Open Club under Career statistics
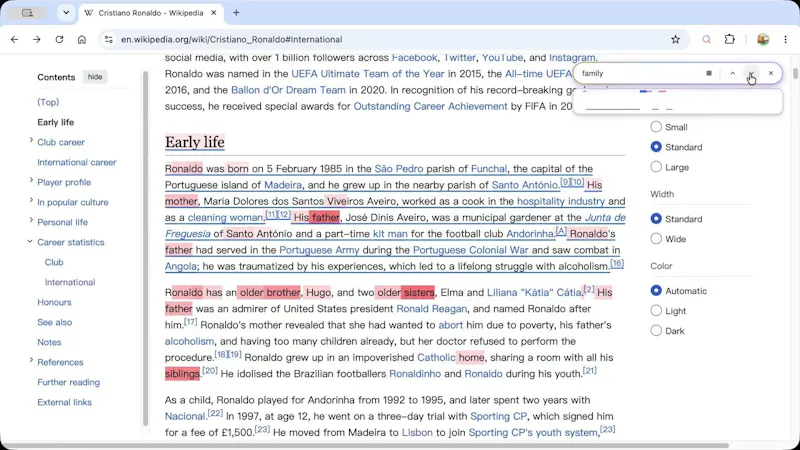The width and height of the screenshot is (800, 450). (54, 262)
